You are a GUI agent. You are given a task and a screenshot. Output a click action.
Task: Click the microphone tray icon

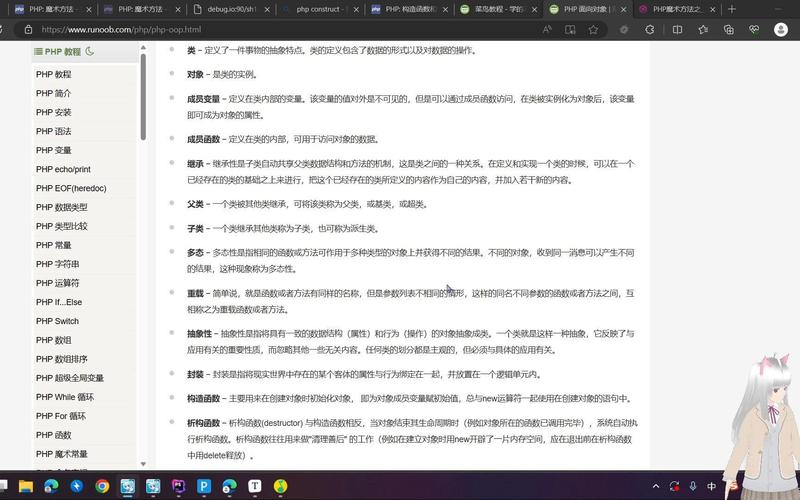click(693, 486)
